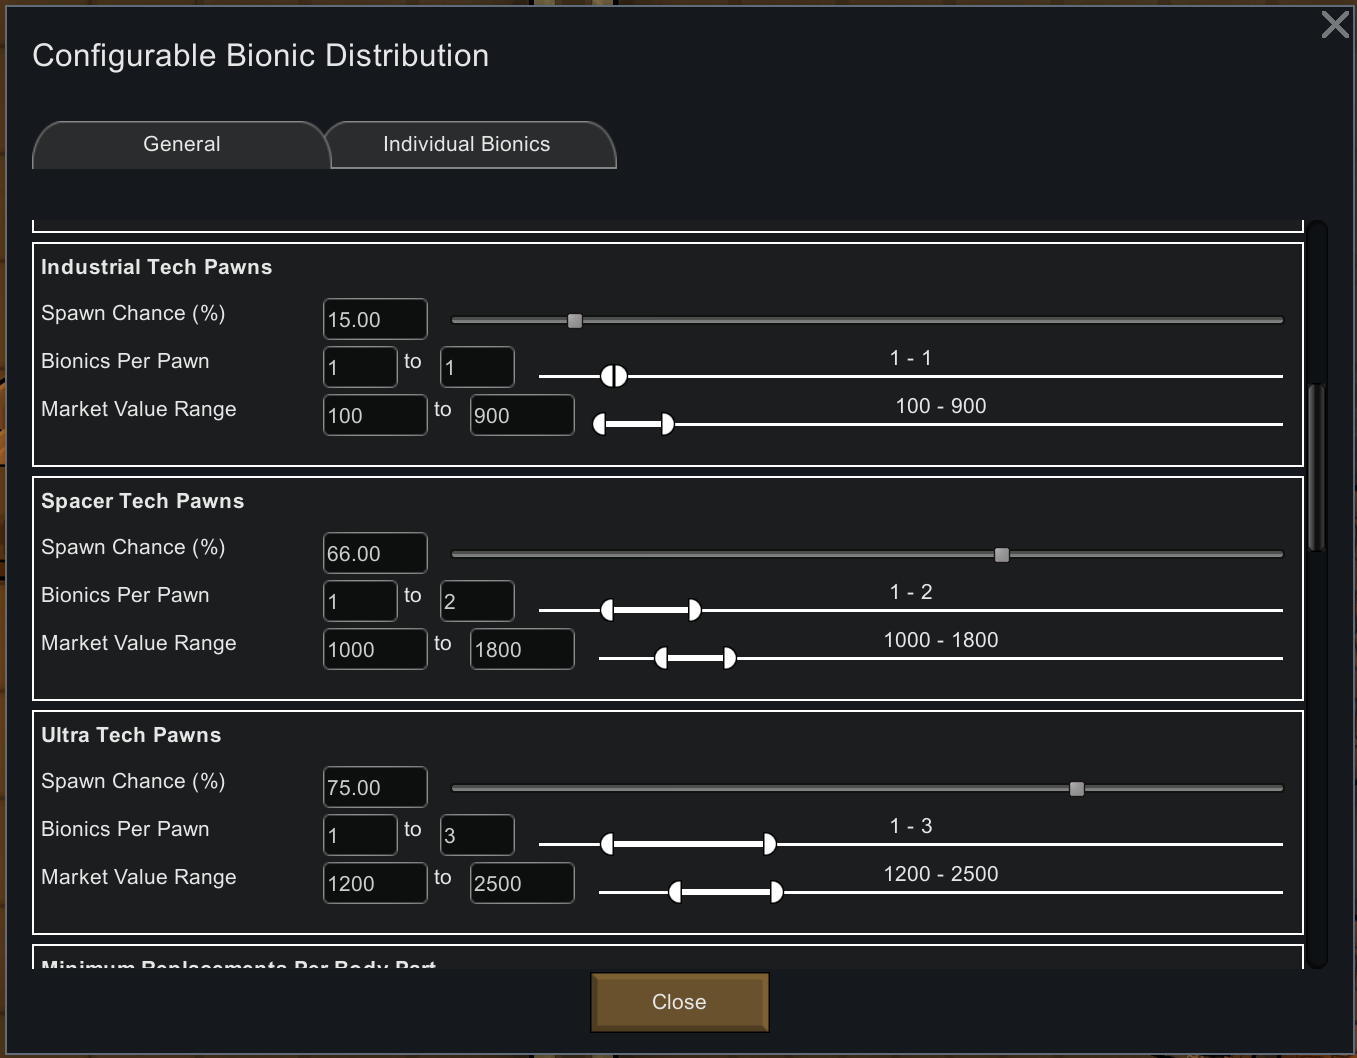This screenshot has height=1058, width=1357.
Task: Click Ultra Tech Market Value minimum field 1200
Action: (x=375, y=883)
